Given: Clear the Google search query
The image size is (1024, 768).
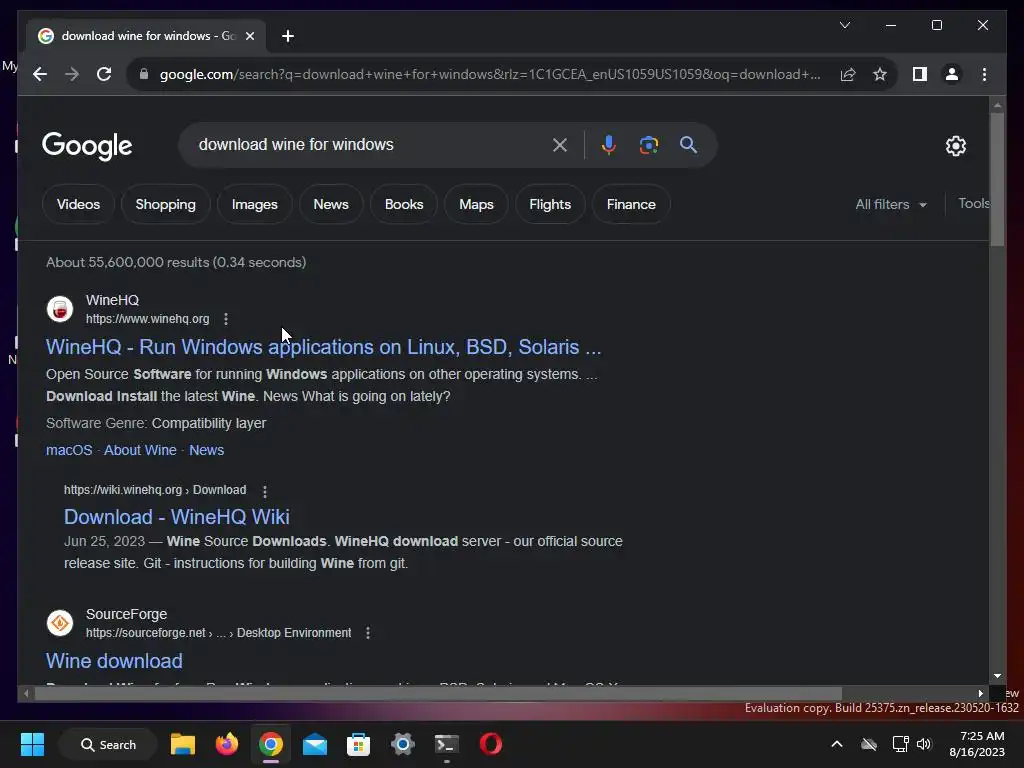Looking at the screenshot, I should (x=560, y=145).
